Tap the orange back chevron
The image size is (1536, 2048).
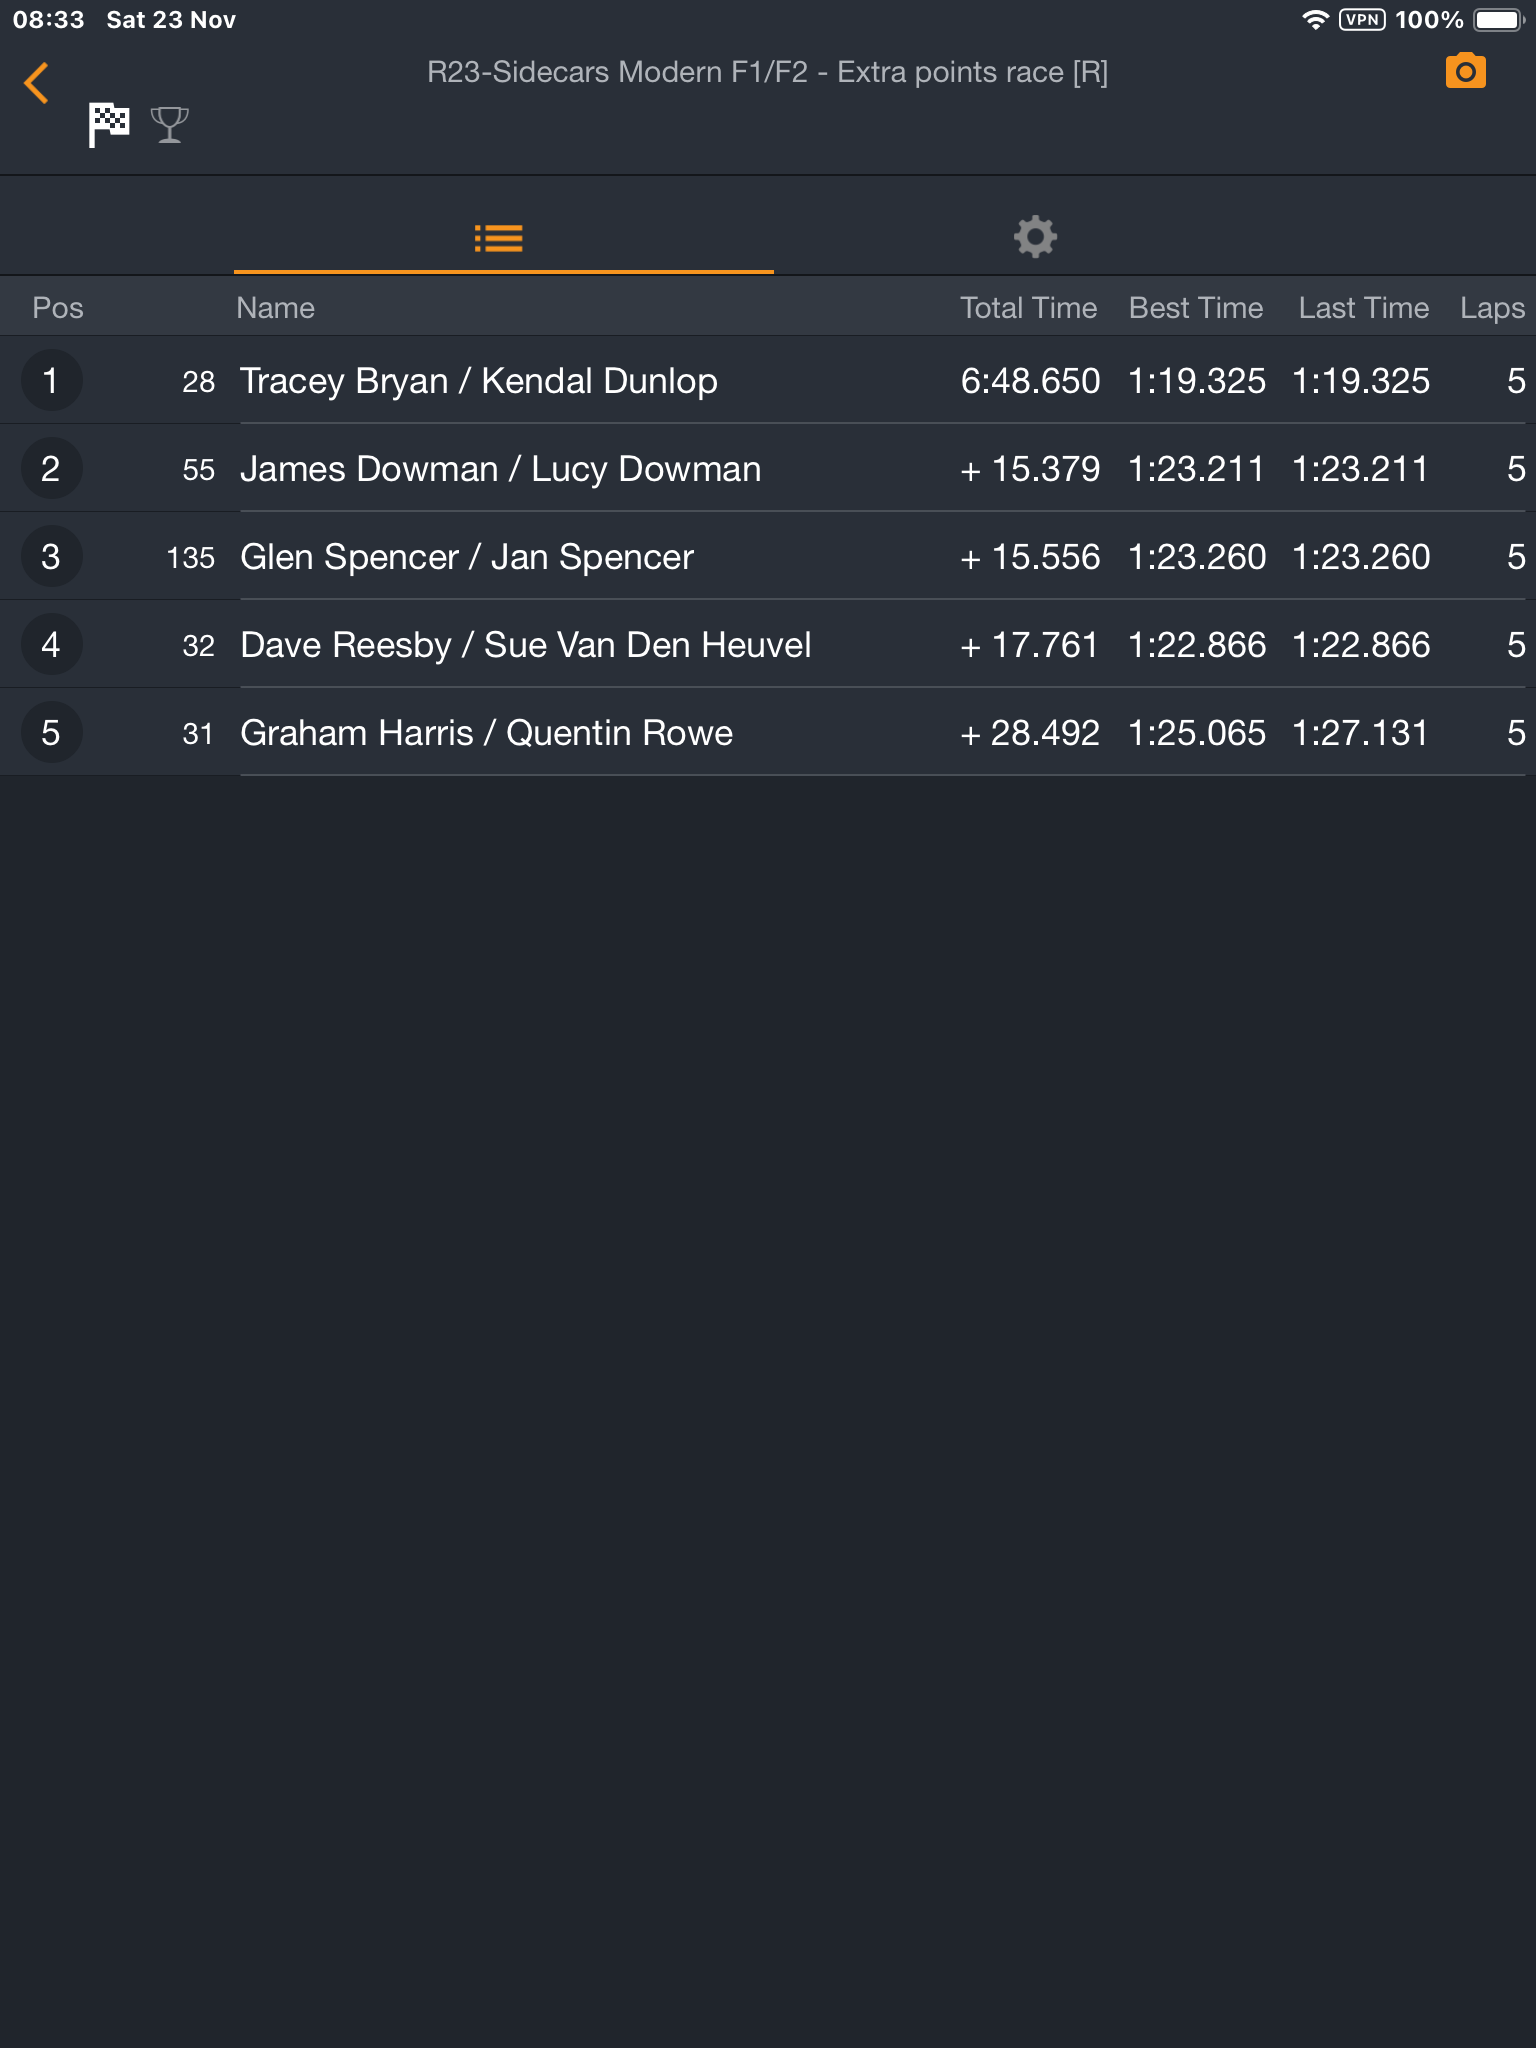coord(36,83)
